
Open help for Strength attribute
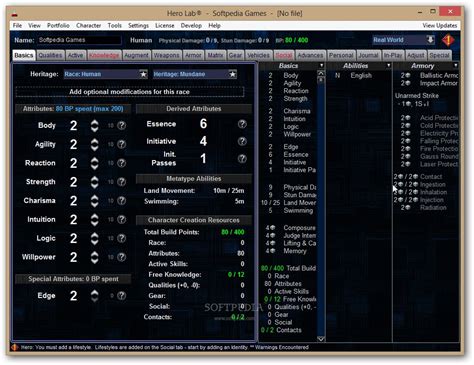tap(122, 182)
